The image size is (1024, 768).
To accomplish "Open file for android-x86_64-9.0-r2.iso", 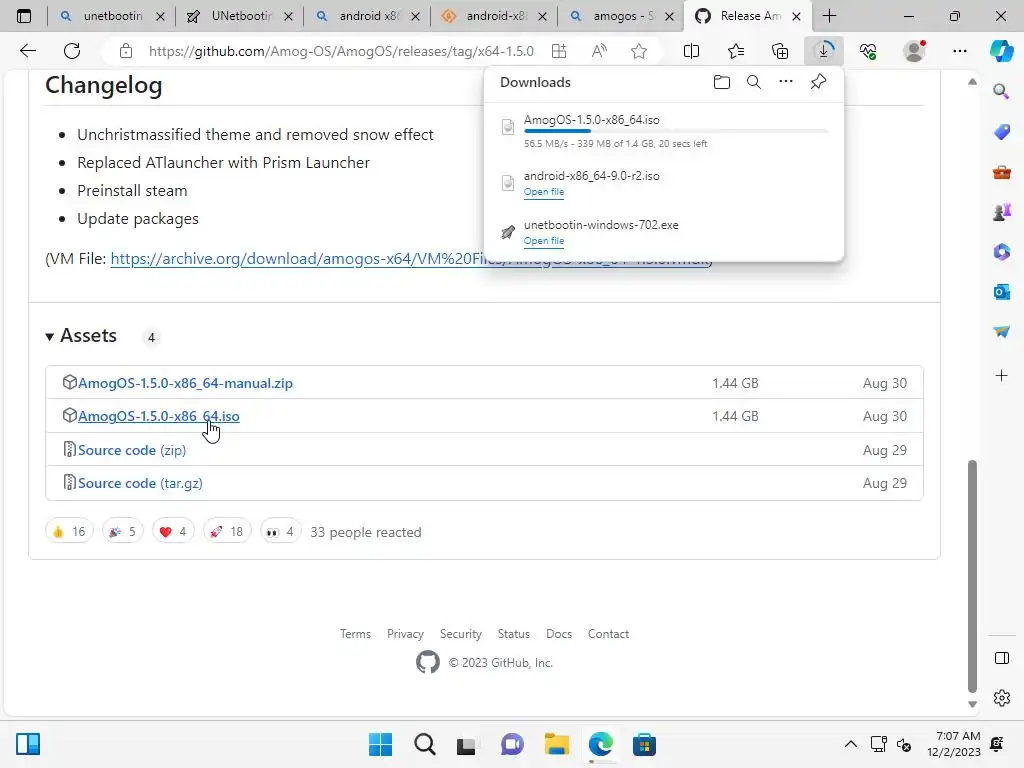I will (x=543, y=192).
